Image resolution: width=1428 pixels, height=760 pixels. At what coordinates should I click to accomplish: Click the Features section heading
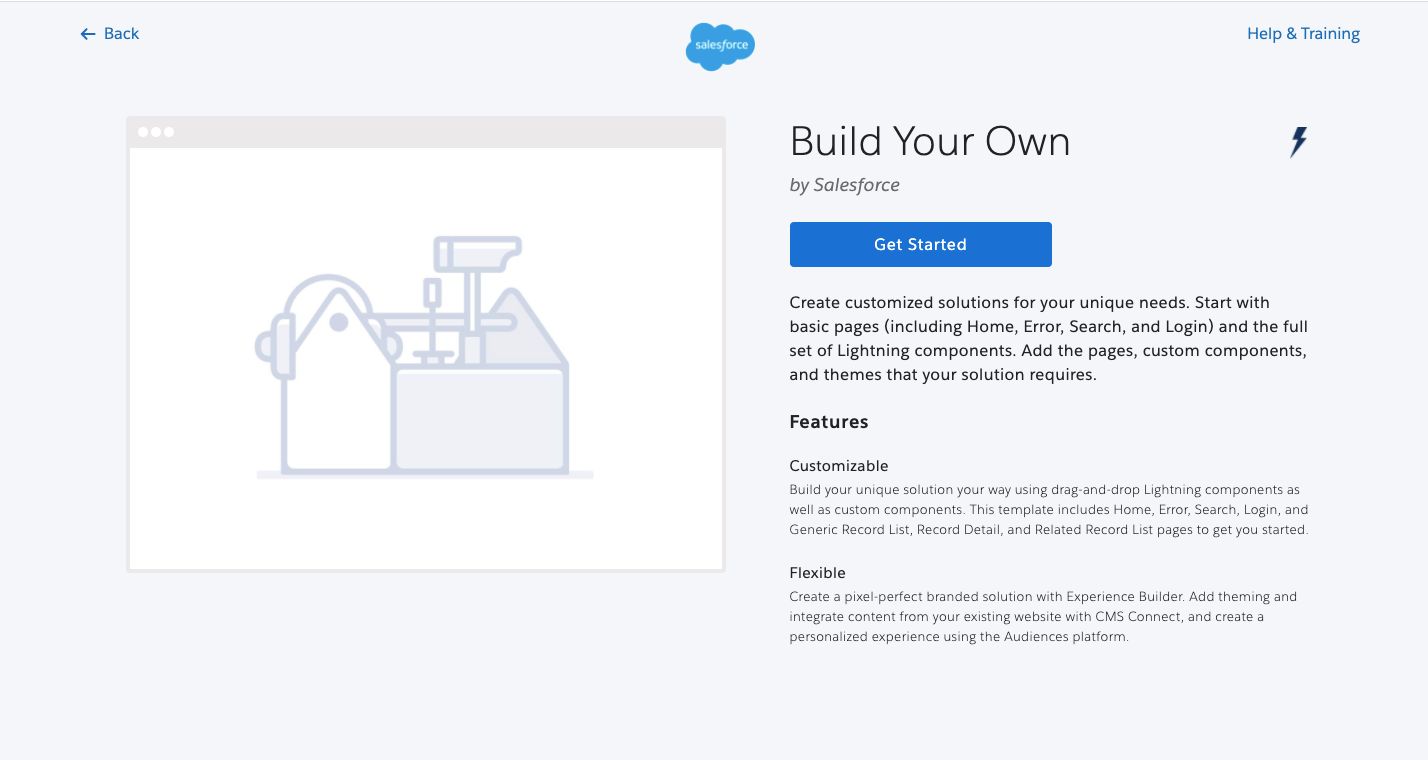click(828, 422)
